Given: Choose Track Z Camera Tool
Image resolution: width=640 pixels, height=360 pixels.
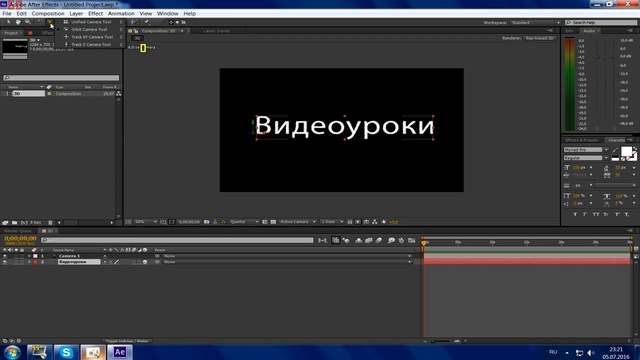Looking at the screenshot, I should click(91, 44).
